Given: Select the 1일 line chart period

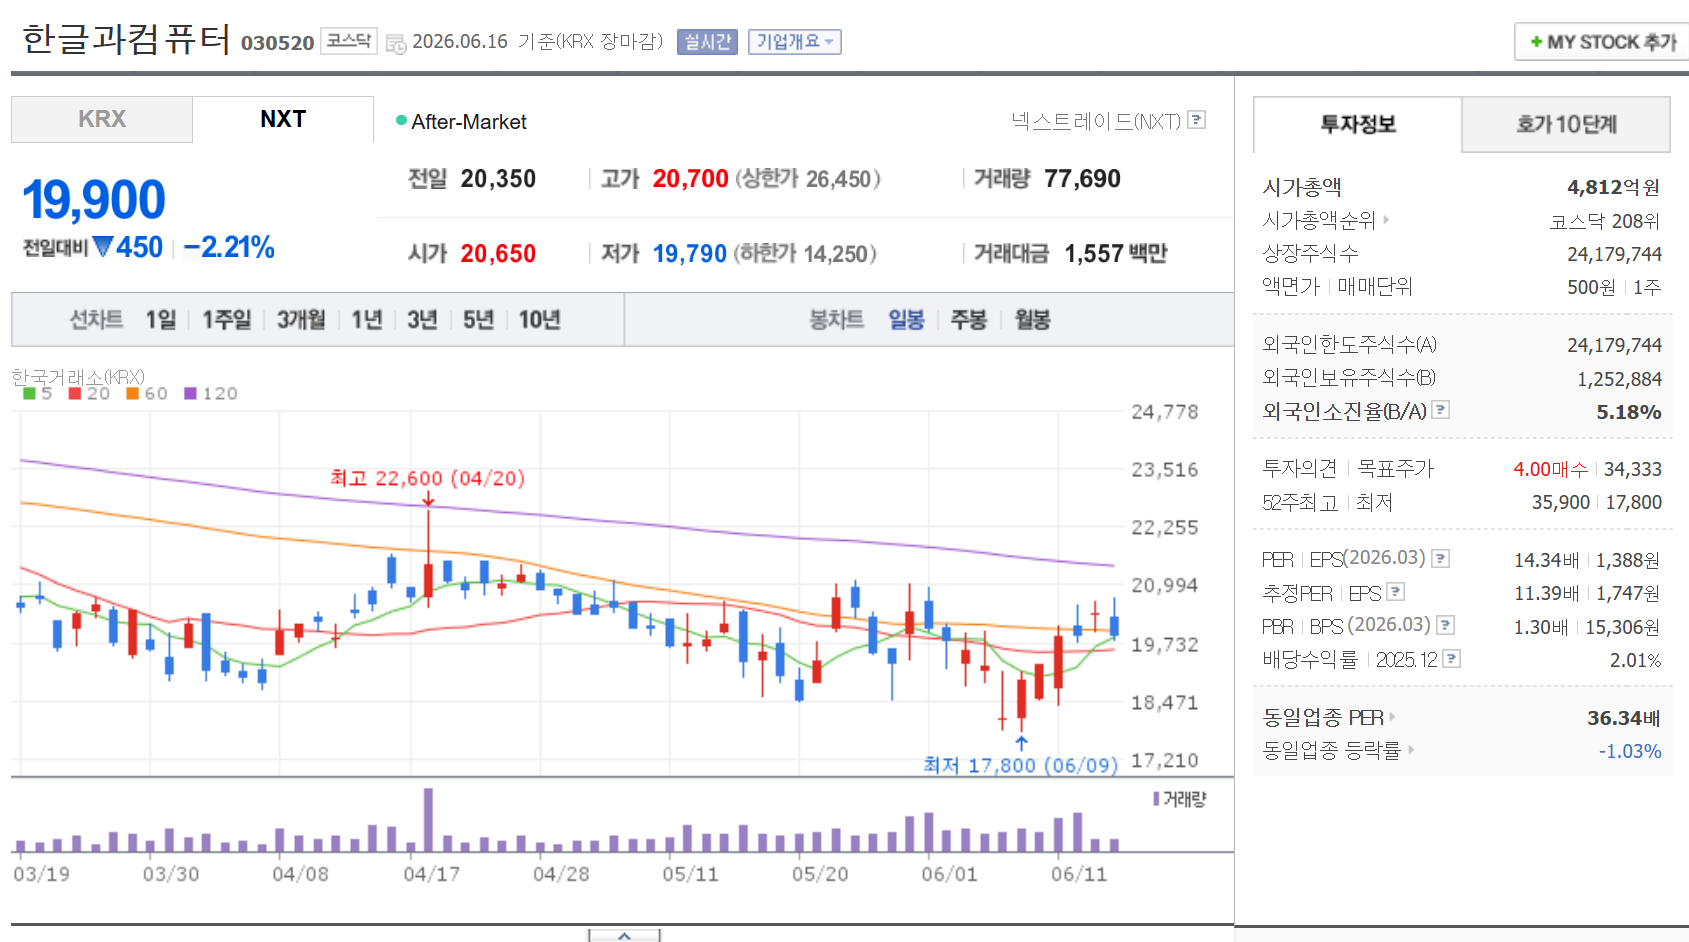Looking at the screenshot, I should click(x=160, y=320).
